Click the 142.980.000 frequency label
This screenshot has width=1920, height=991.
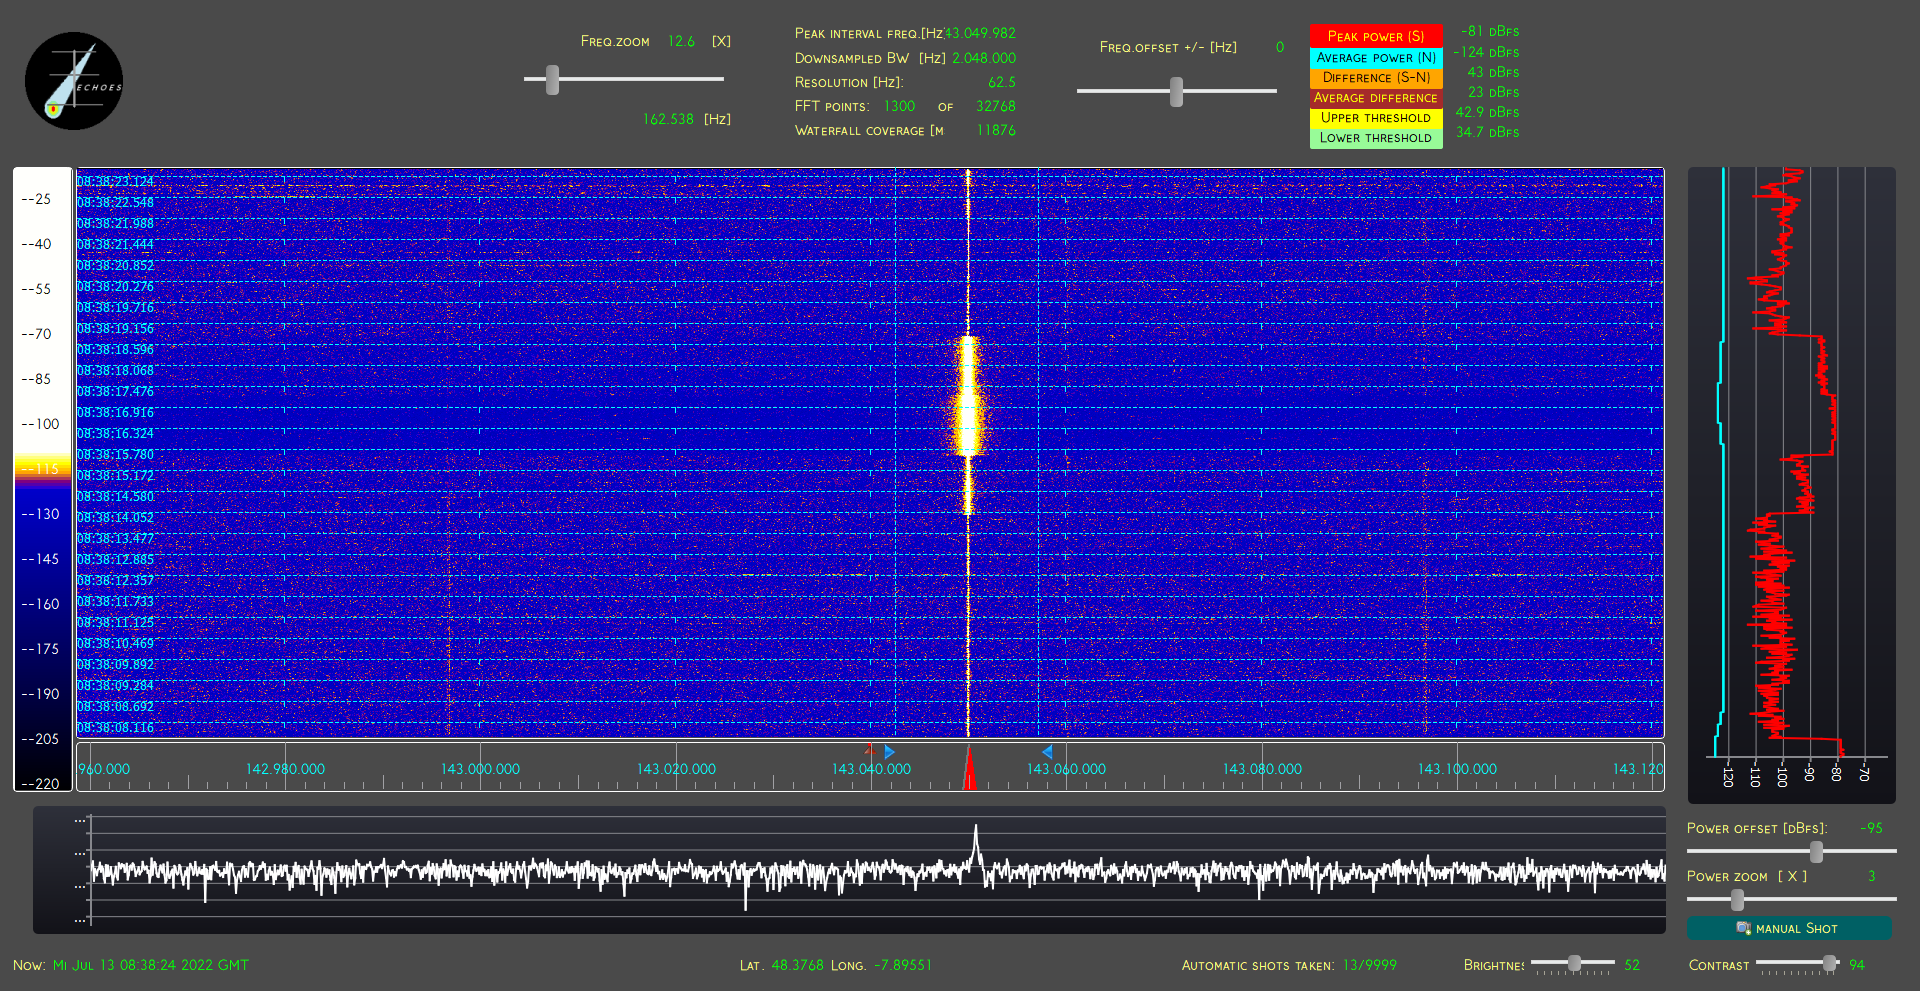pos(285,769)
